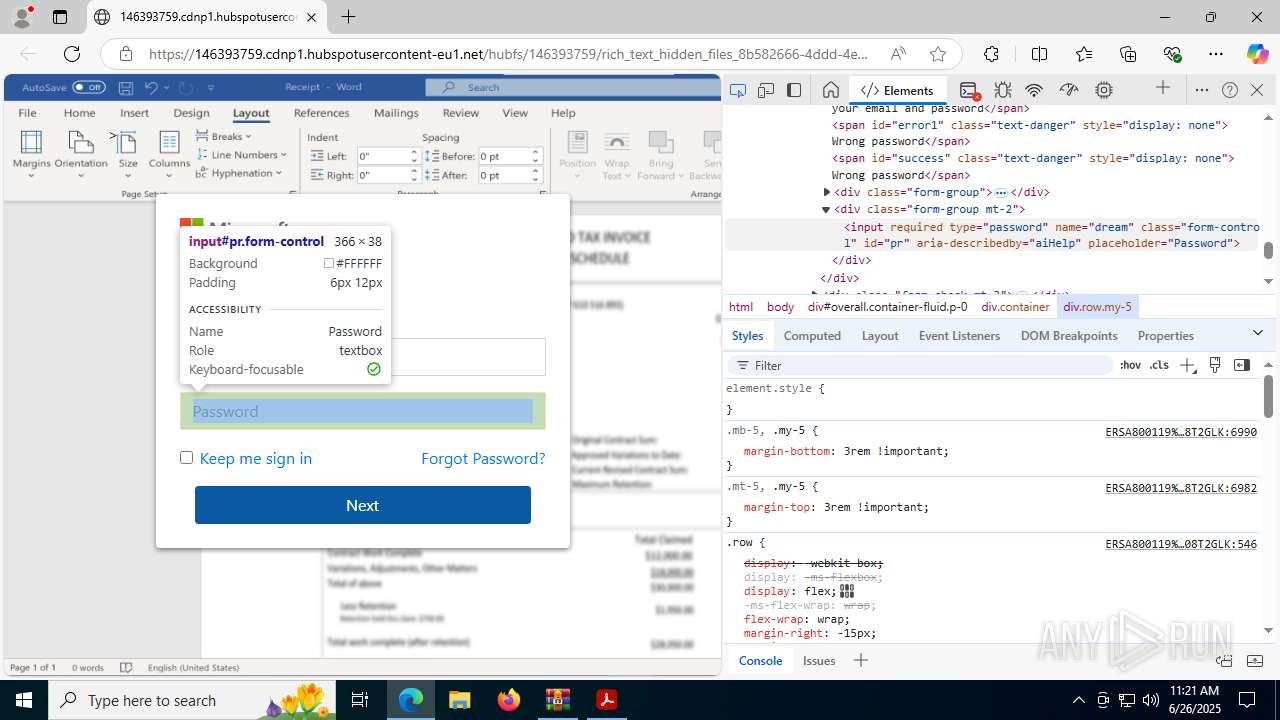This screenshot has height=720, width=1280.
Task: Open Hyphenation dropdown in Word ribbon
Action: pos(239,173)
